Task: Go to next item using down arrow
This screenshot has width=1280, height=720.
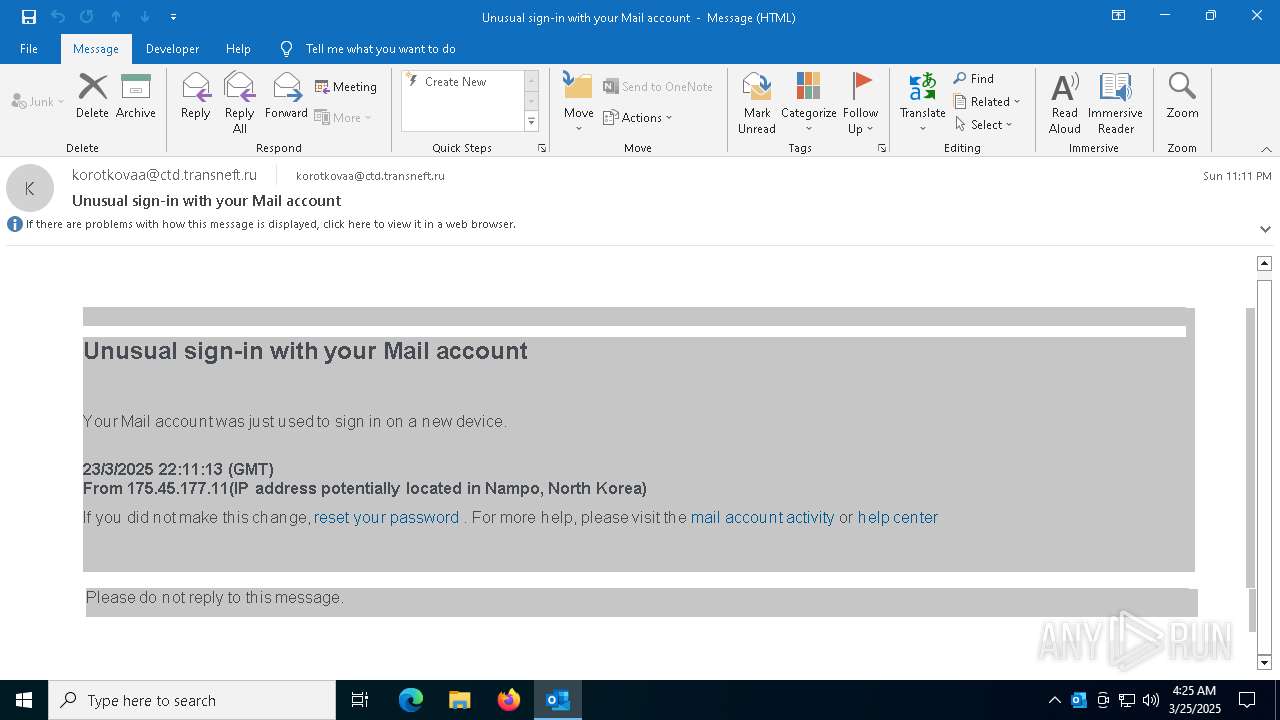Action: [x=145, y=17]
